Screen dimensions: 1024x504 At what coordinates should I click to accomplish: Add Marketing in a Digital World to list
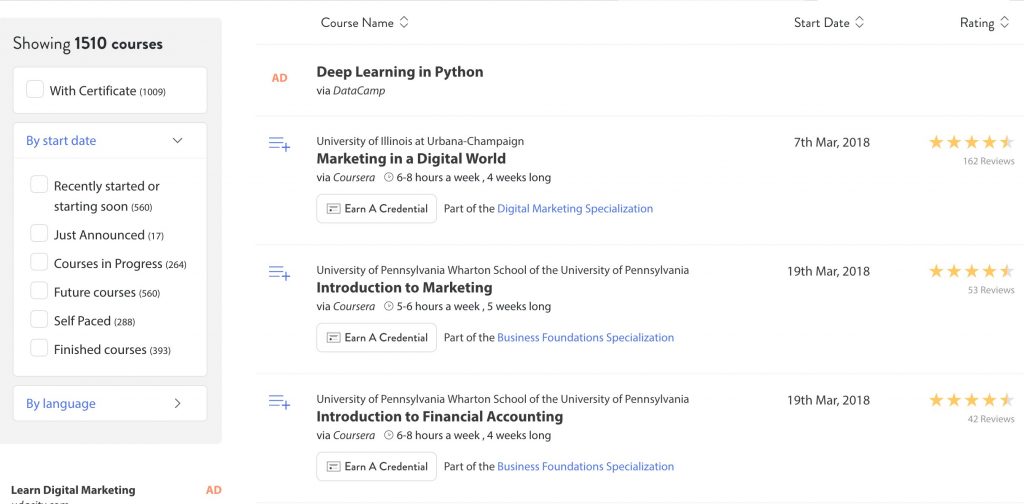click(279, 144)
